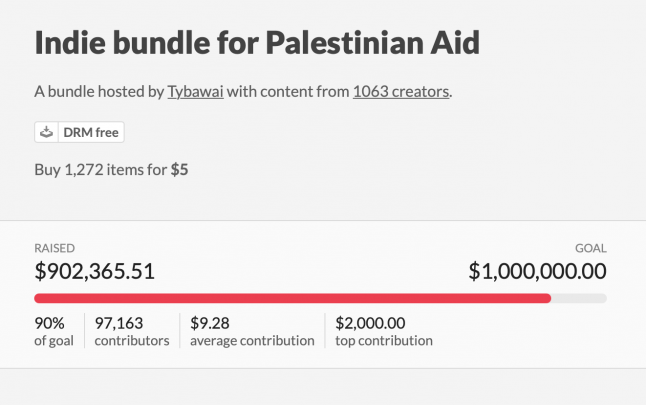Click the Buy 1,272 items text
The height and width of the screenshot is (405, 646).
pyautogui.click(x=98, y=170)
